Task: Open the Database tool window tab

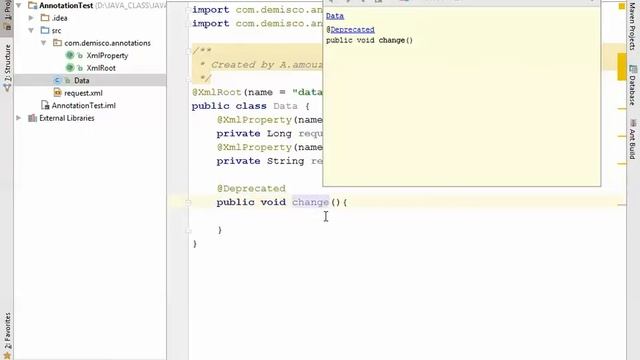Action: (x=633, y=85)
